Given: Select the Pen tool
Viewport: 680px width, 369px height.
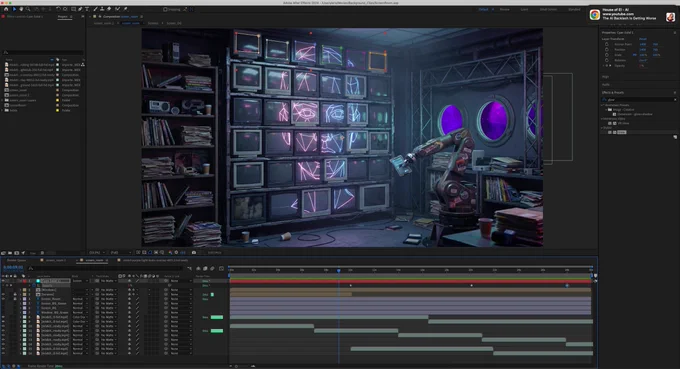Looking at the screenshot, I should 80,9.
